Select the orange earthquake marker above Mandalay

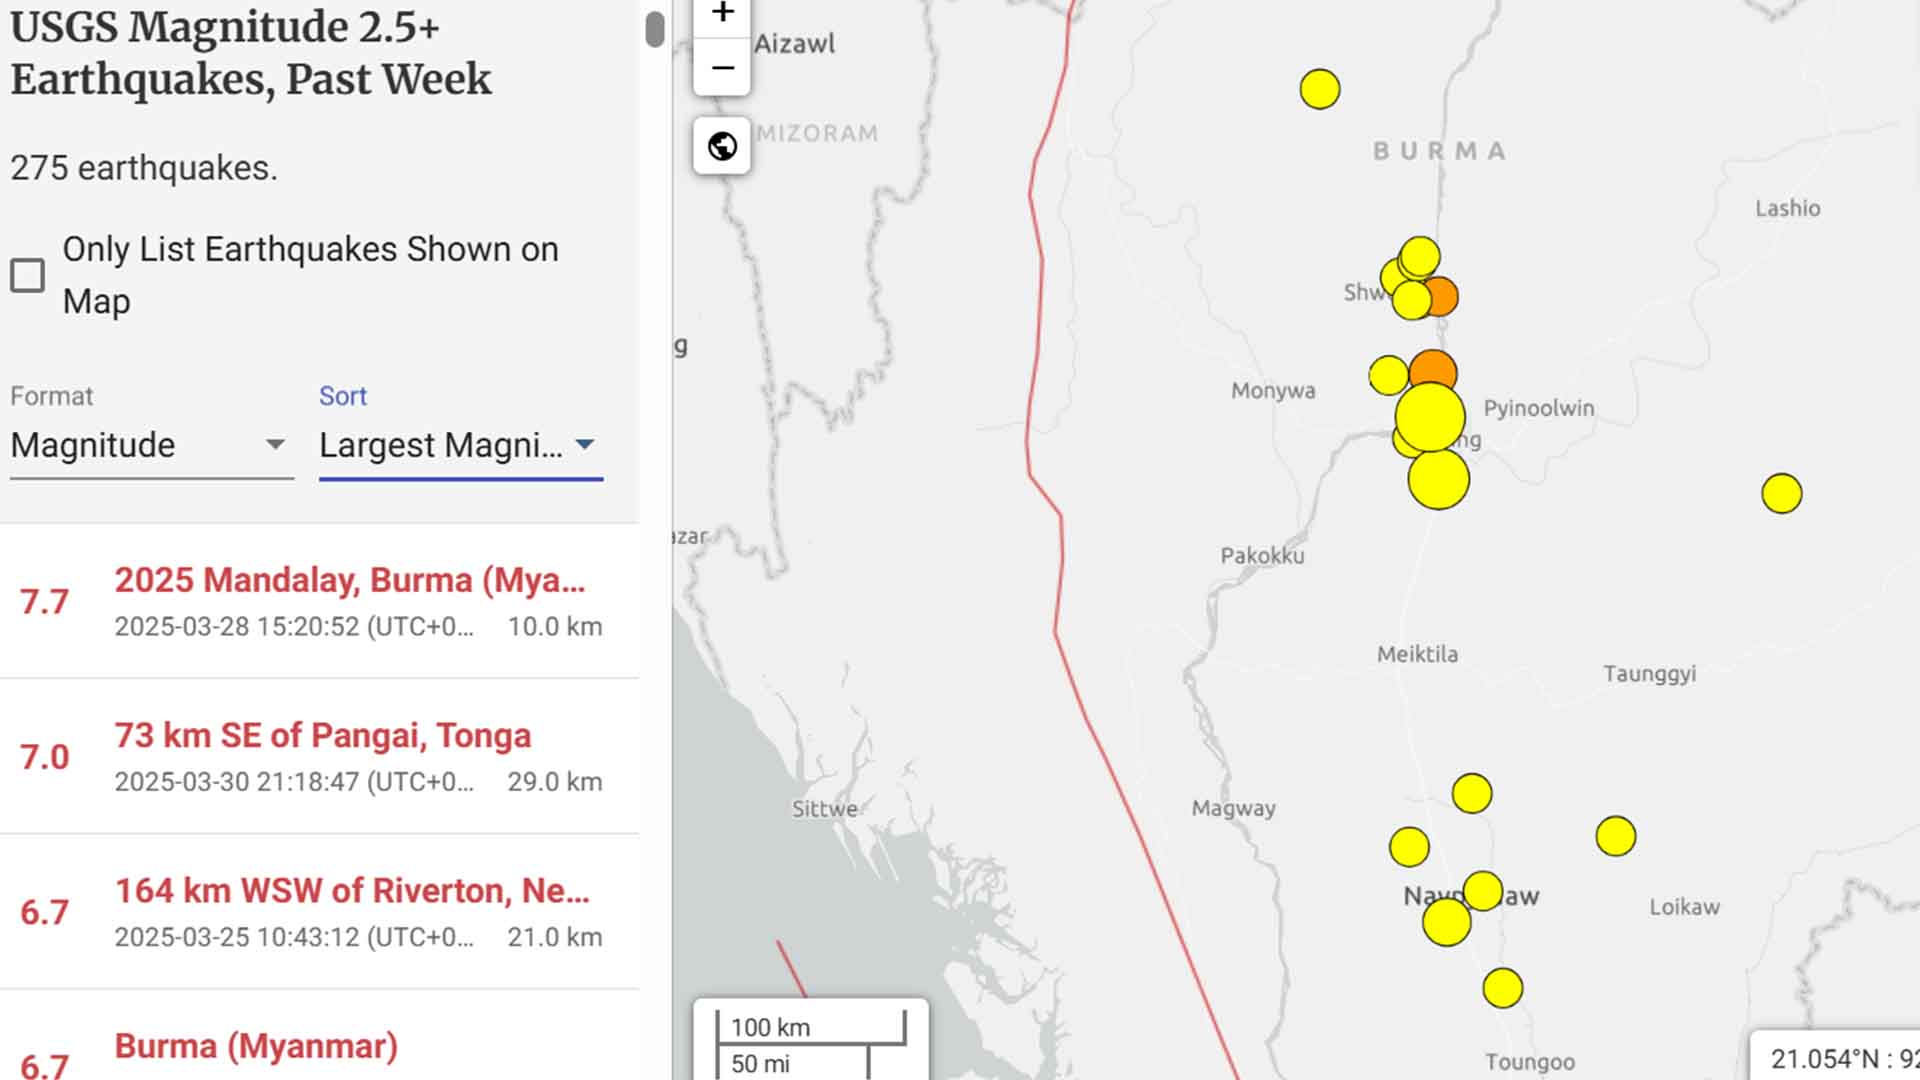click(1433, 369)
